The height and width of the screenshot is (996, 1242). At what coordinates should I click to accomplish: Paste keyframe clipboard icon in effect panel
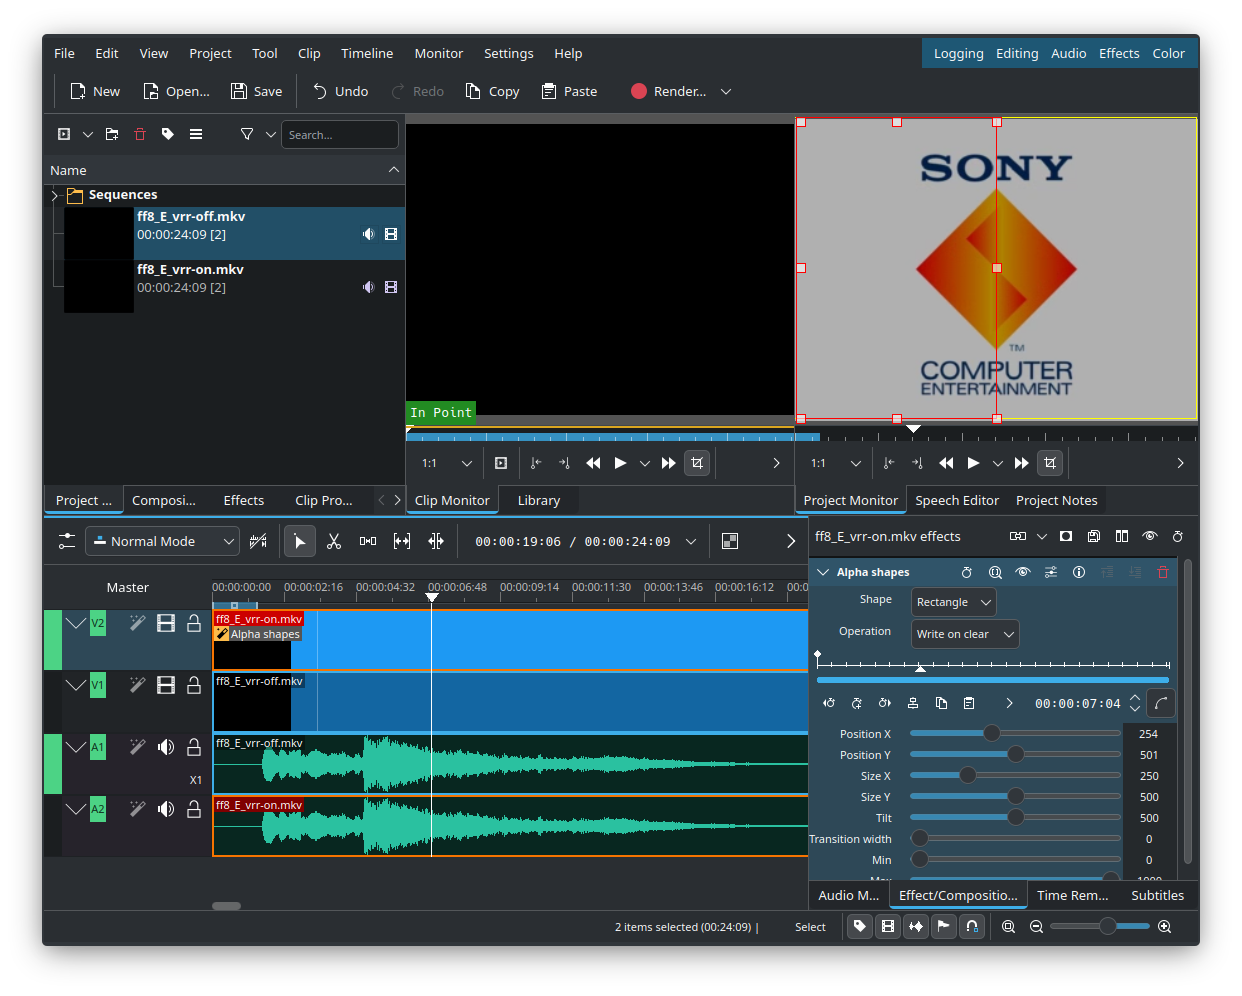click(969, 703)
